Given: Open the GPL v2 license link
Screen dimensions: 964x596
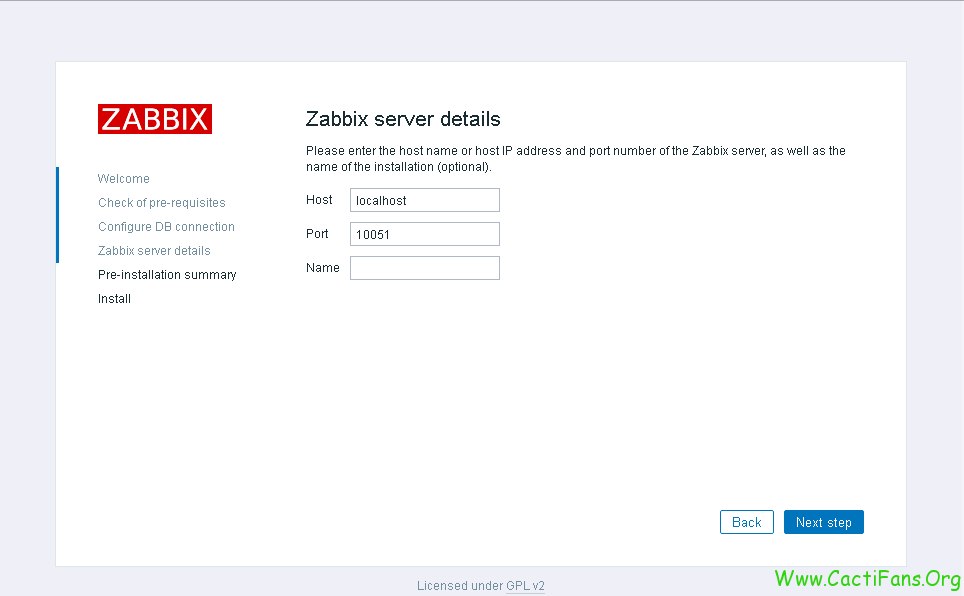Looking at the screenshot, I should [x=526, y=586].
